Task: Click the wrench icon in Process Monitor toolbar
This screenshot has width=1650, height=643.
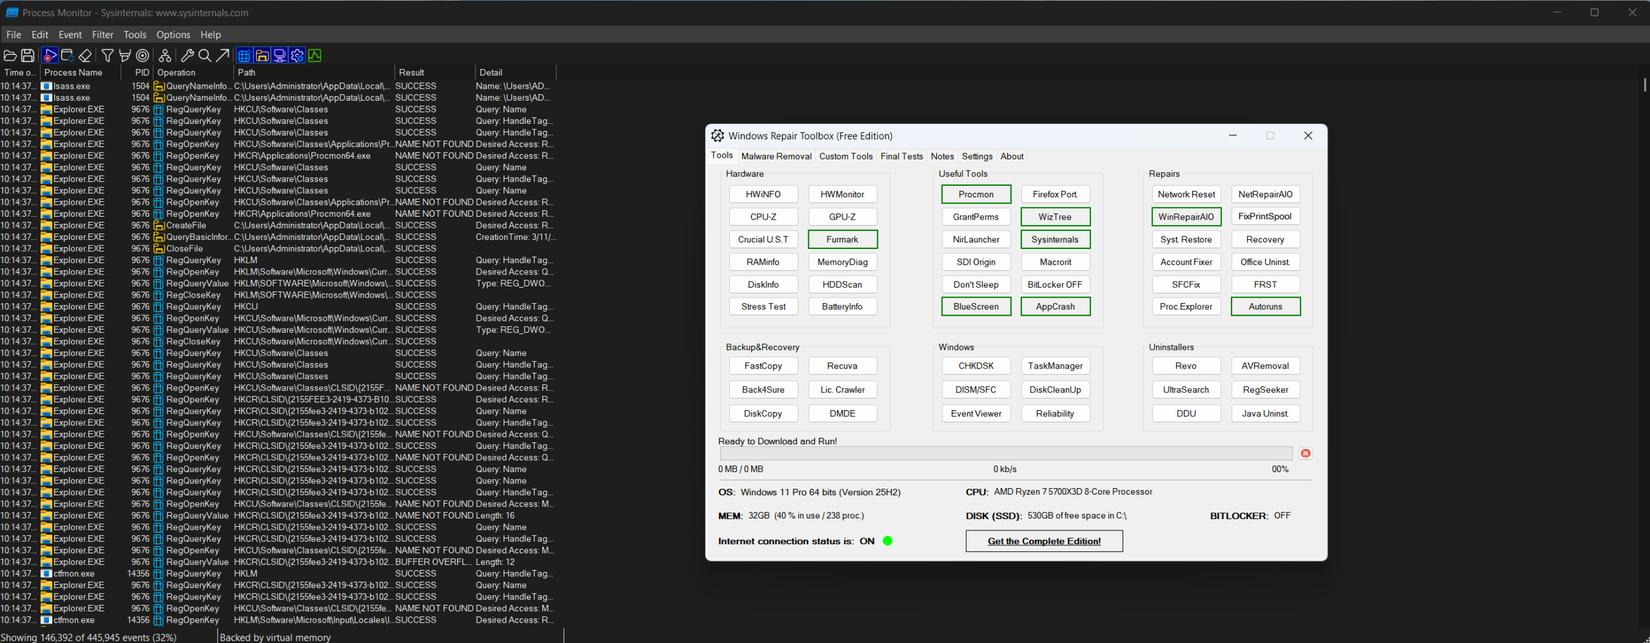Action: coord(187,55)
